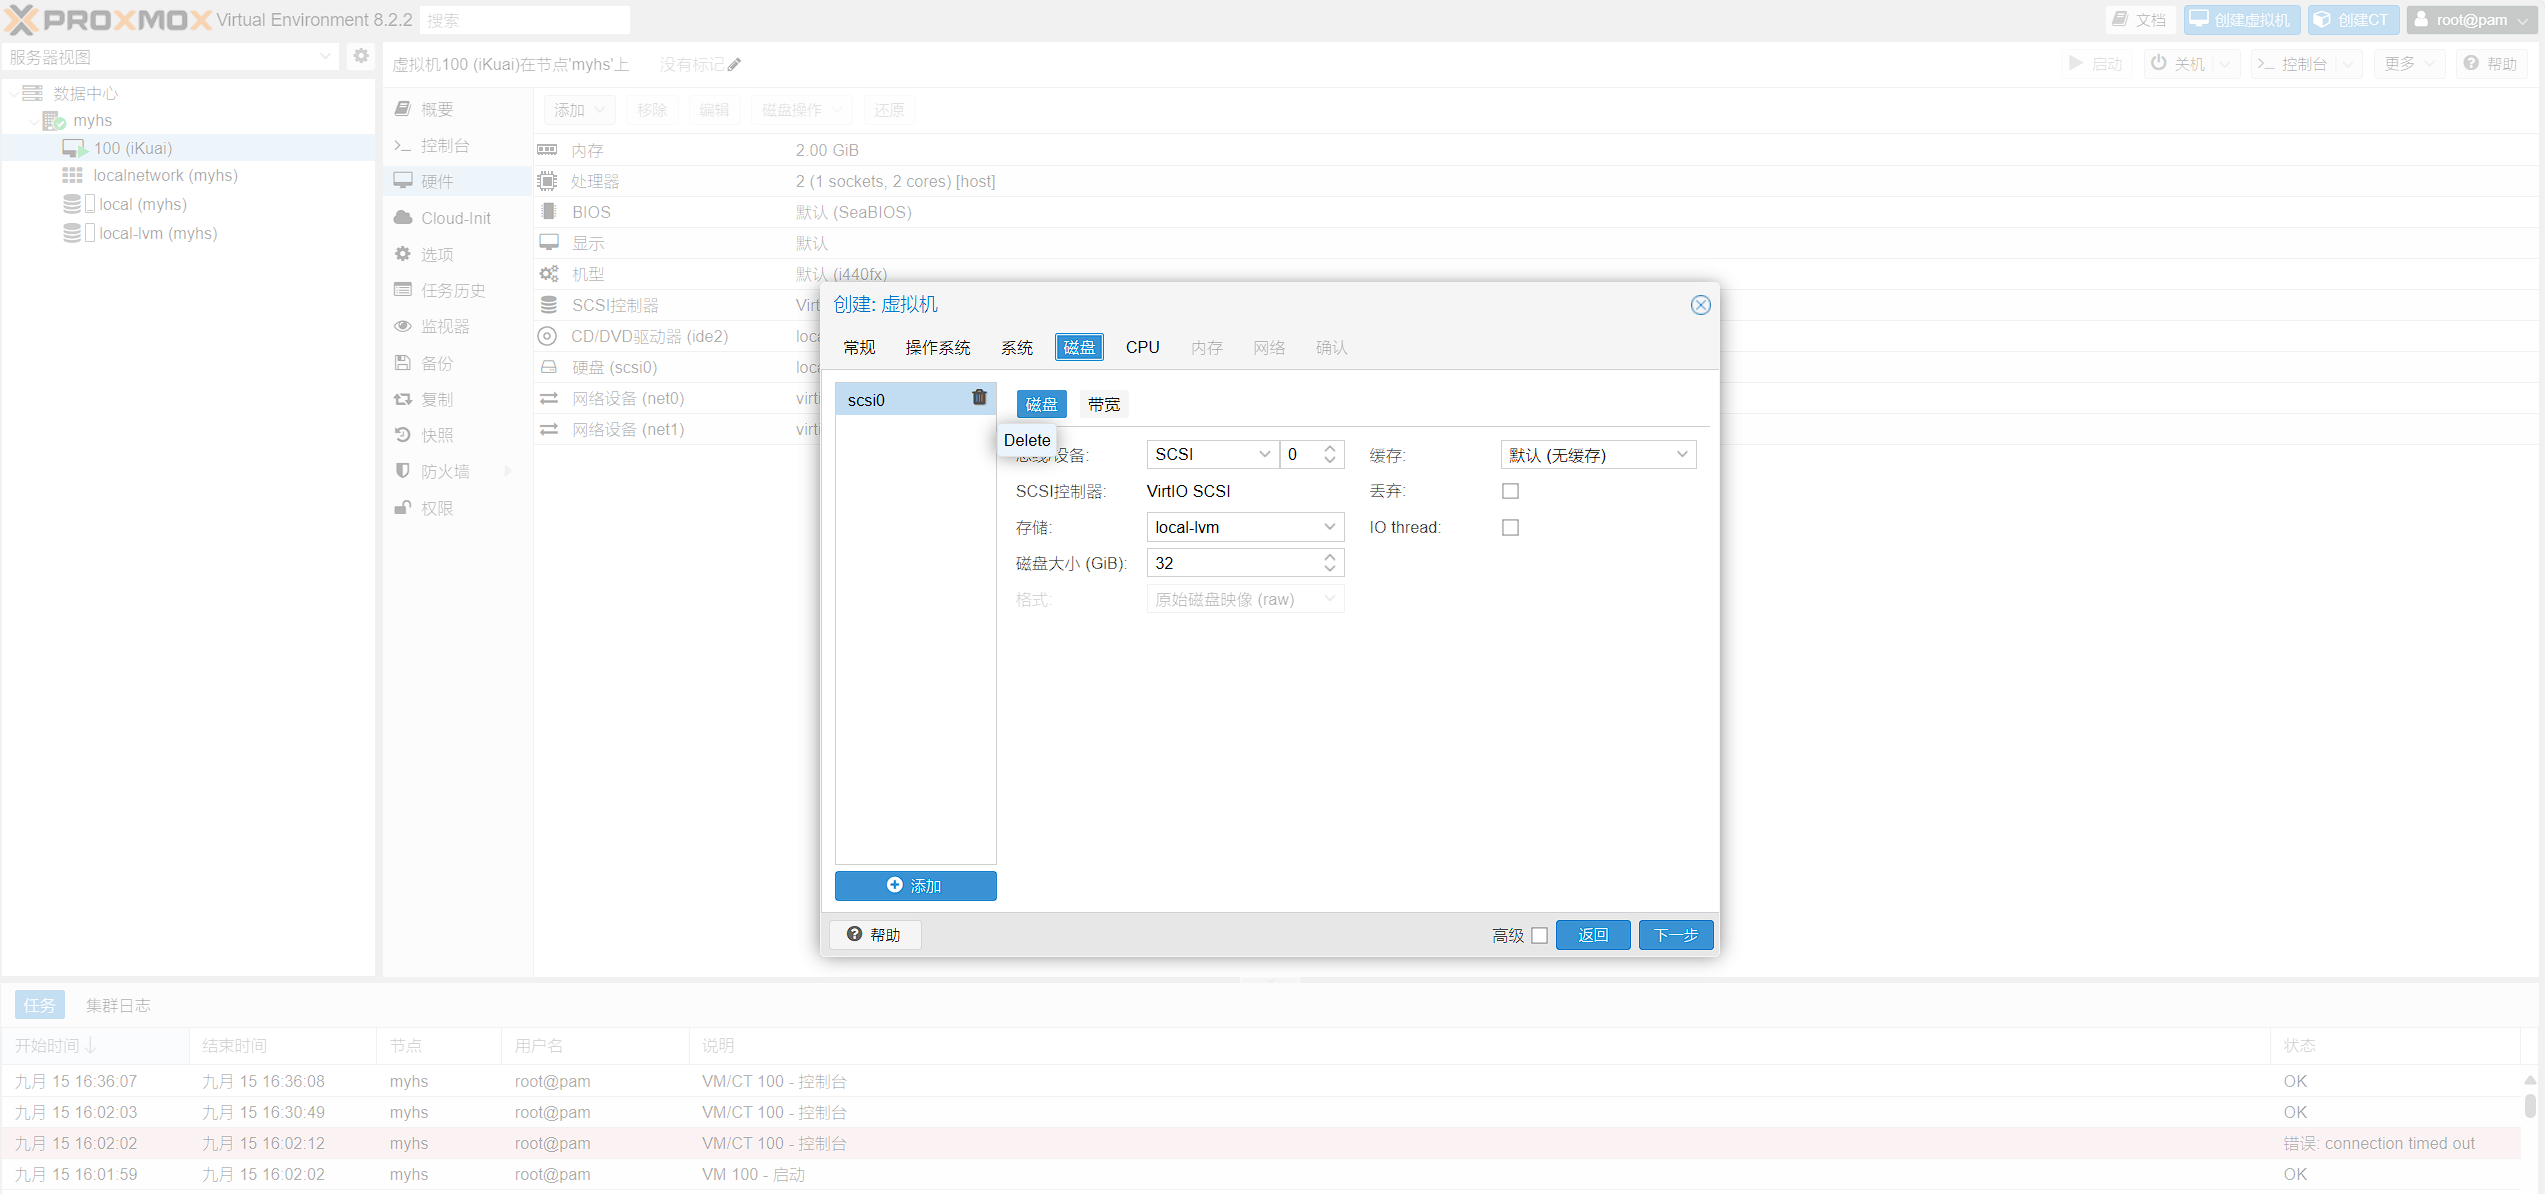Click the plus Add disk button

(915, 886)
